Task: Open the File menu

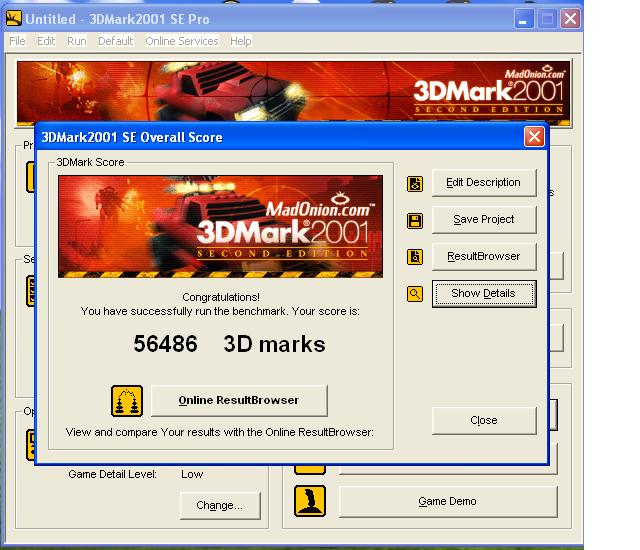Action: pyautogui.click(x=17, y=41)
